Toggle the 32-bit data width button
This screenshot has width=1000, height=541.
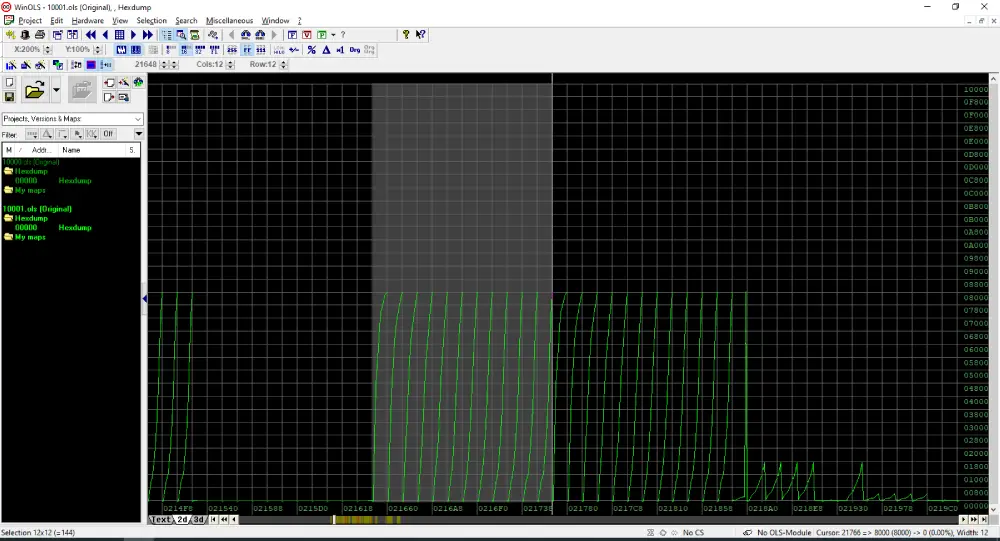(x=200, y=50)
